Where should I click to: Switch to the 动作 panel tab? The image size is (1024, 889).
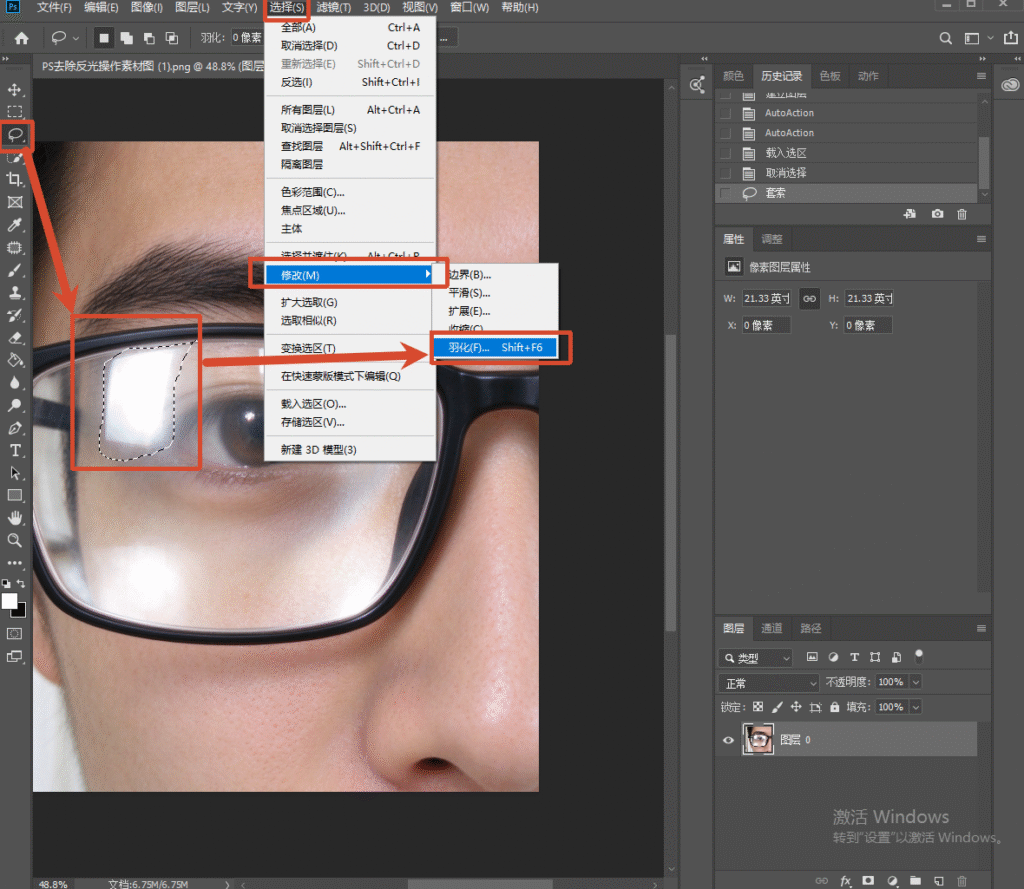868,76
